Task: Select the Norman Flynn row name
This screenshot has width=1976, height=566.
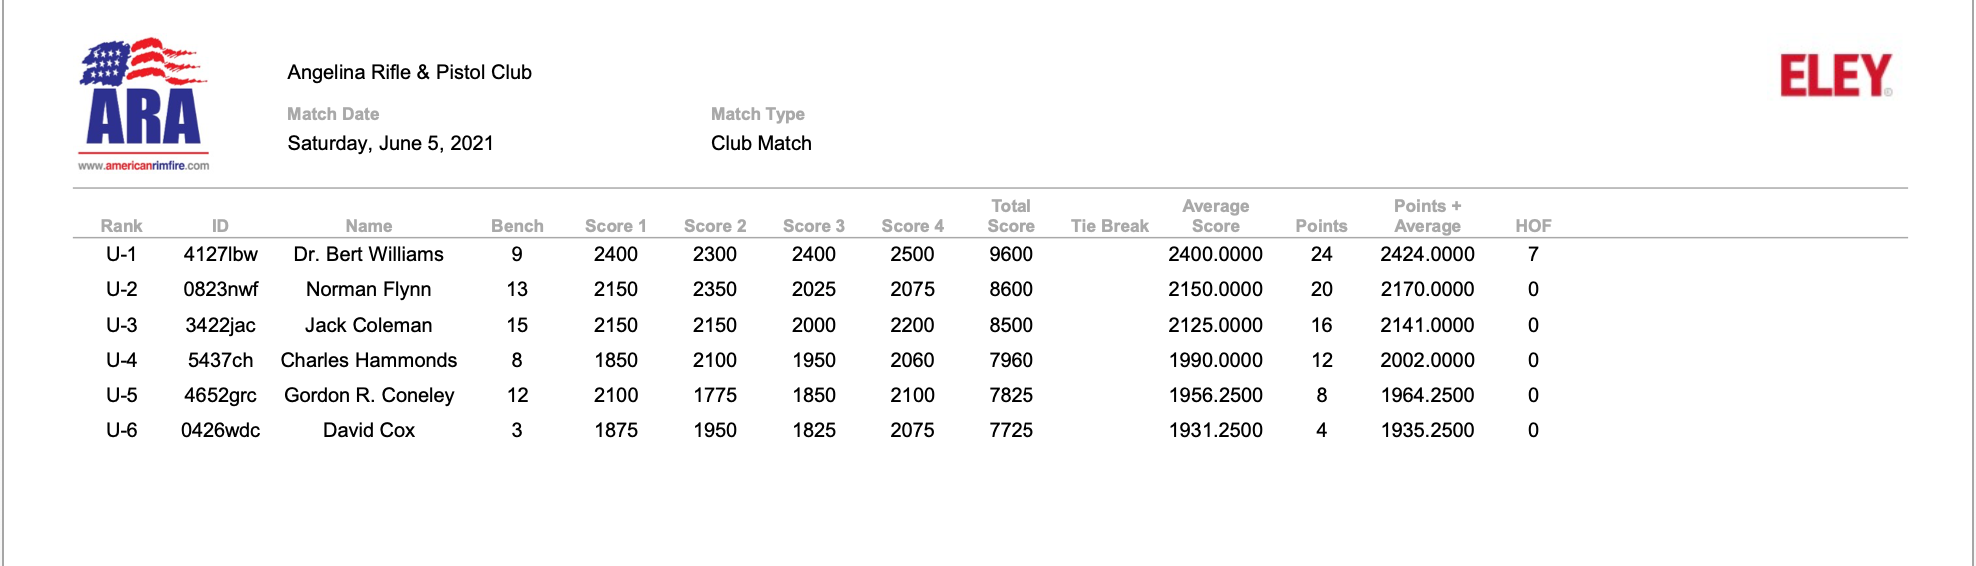Action: coord(368,289)
